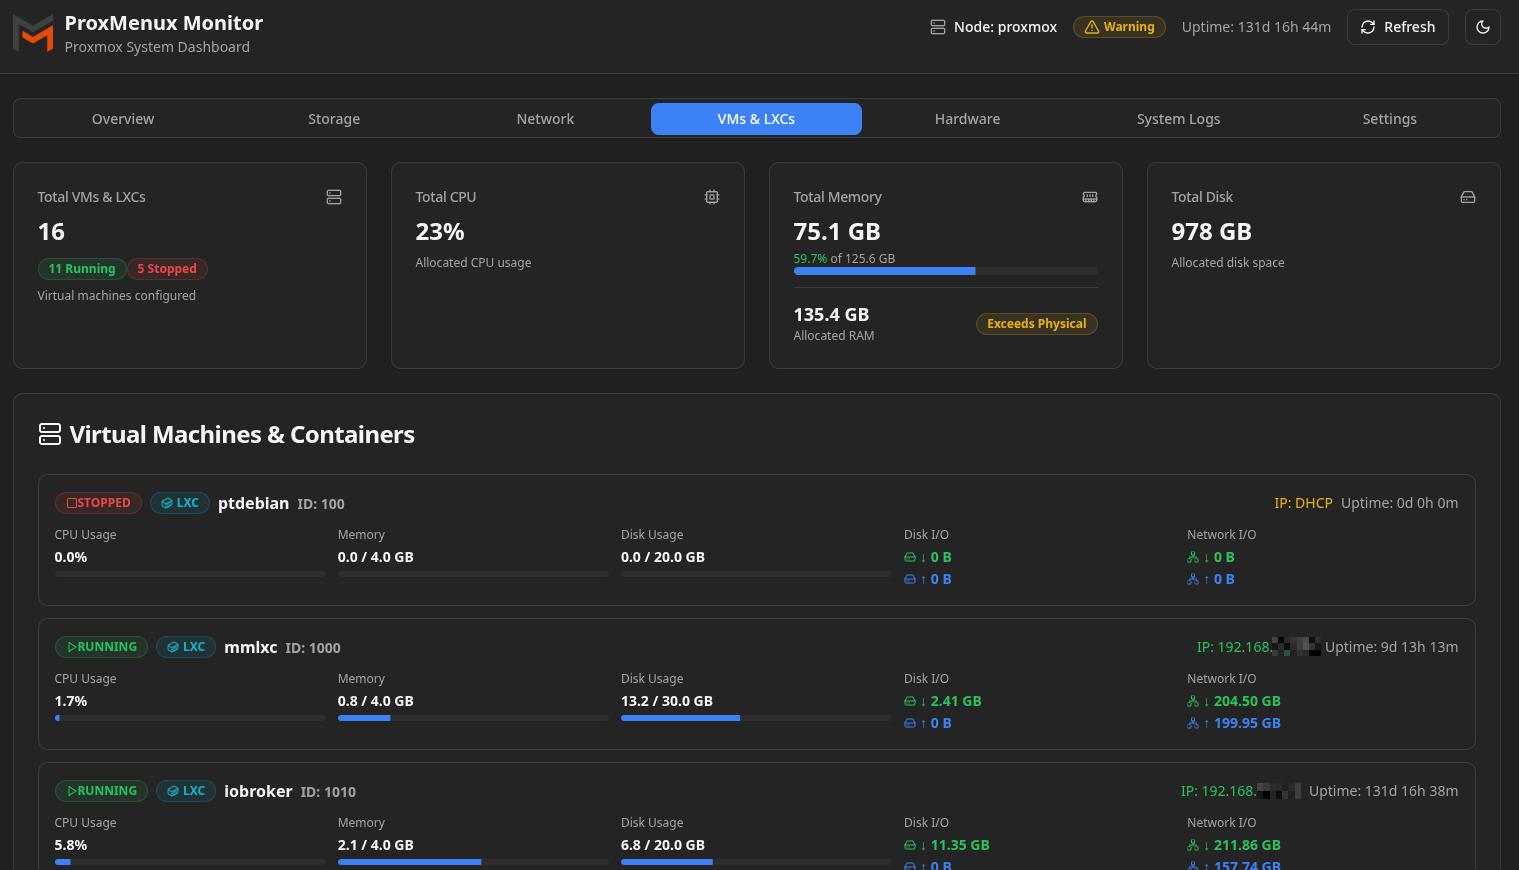Click the Warning status indicator
Screen dimensions: 1519x870
[x=1119, y=27]
